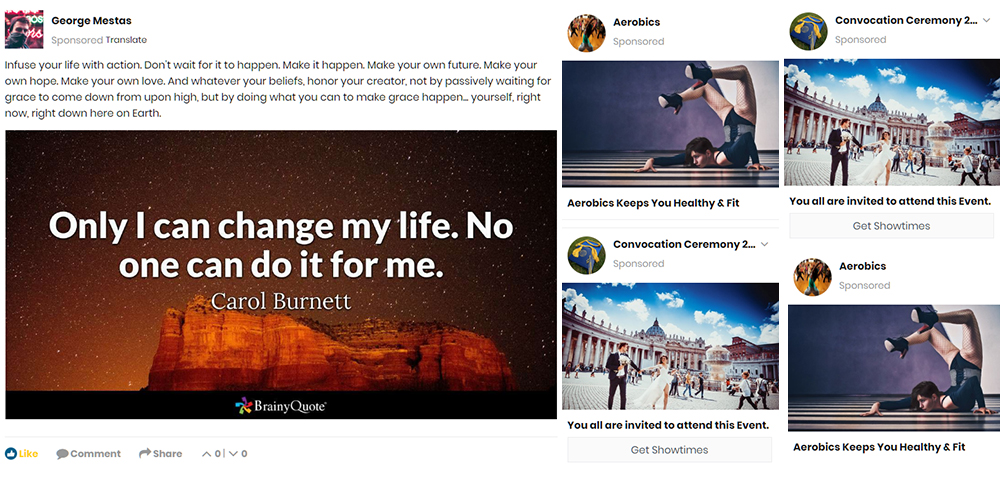Click the Like thumbs-up icon
Viewport: 1000px width, 477px height.
point(11,454)
